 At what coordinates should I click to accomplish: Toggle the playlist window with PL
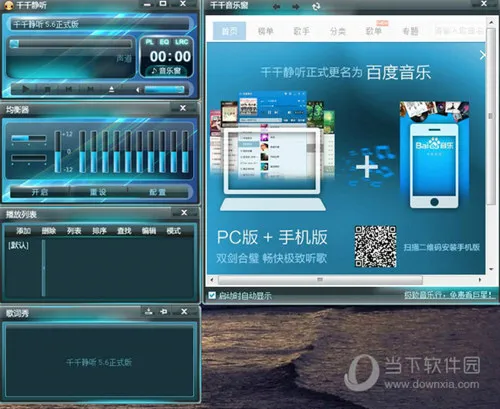[149, 42]
